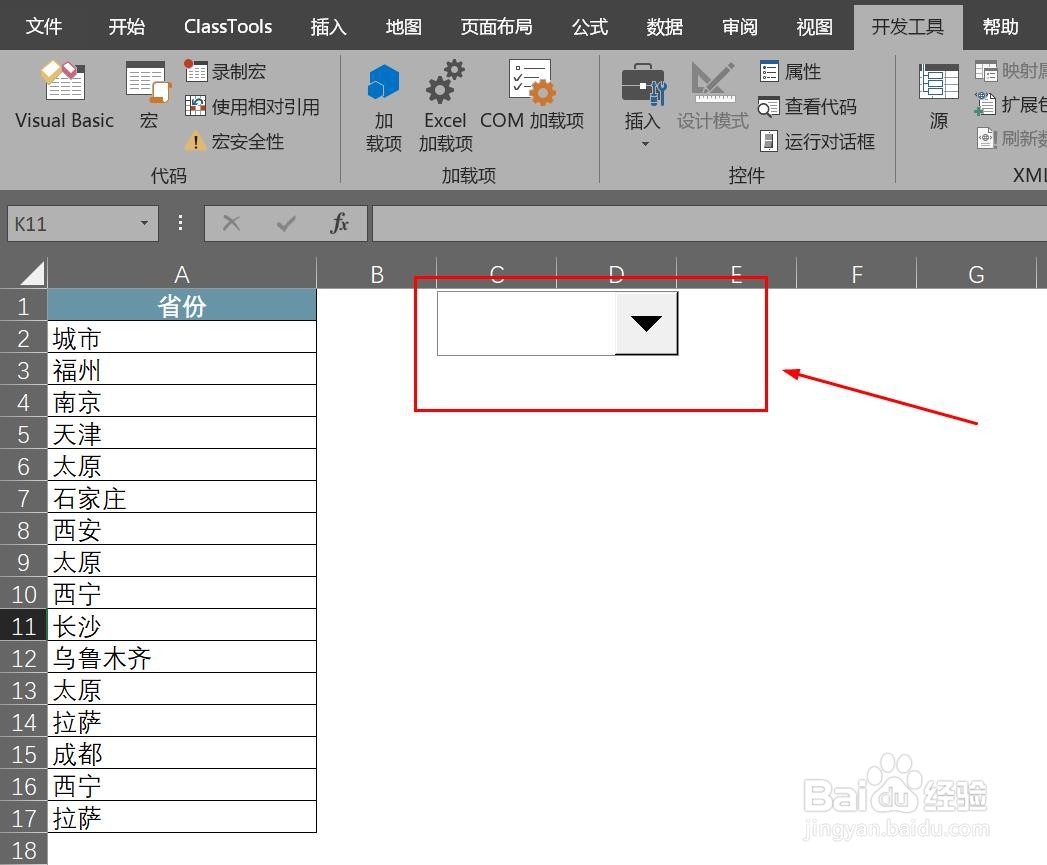Open the combo box dropdown arrow

[x=646, y=323]
